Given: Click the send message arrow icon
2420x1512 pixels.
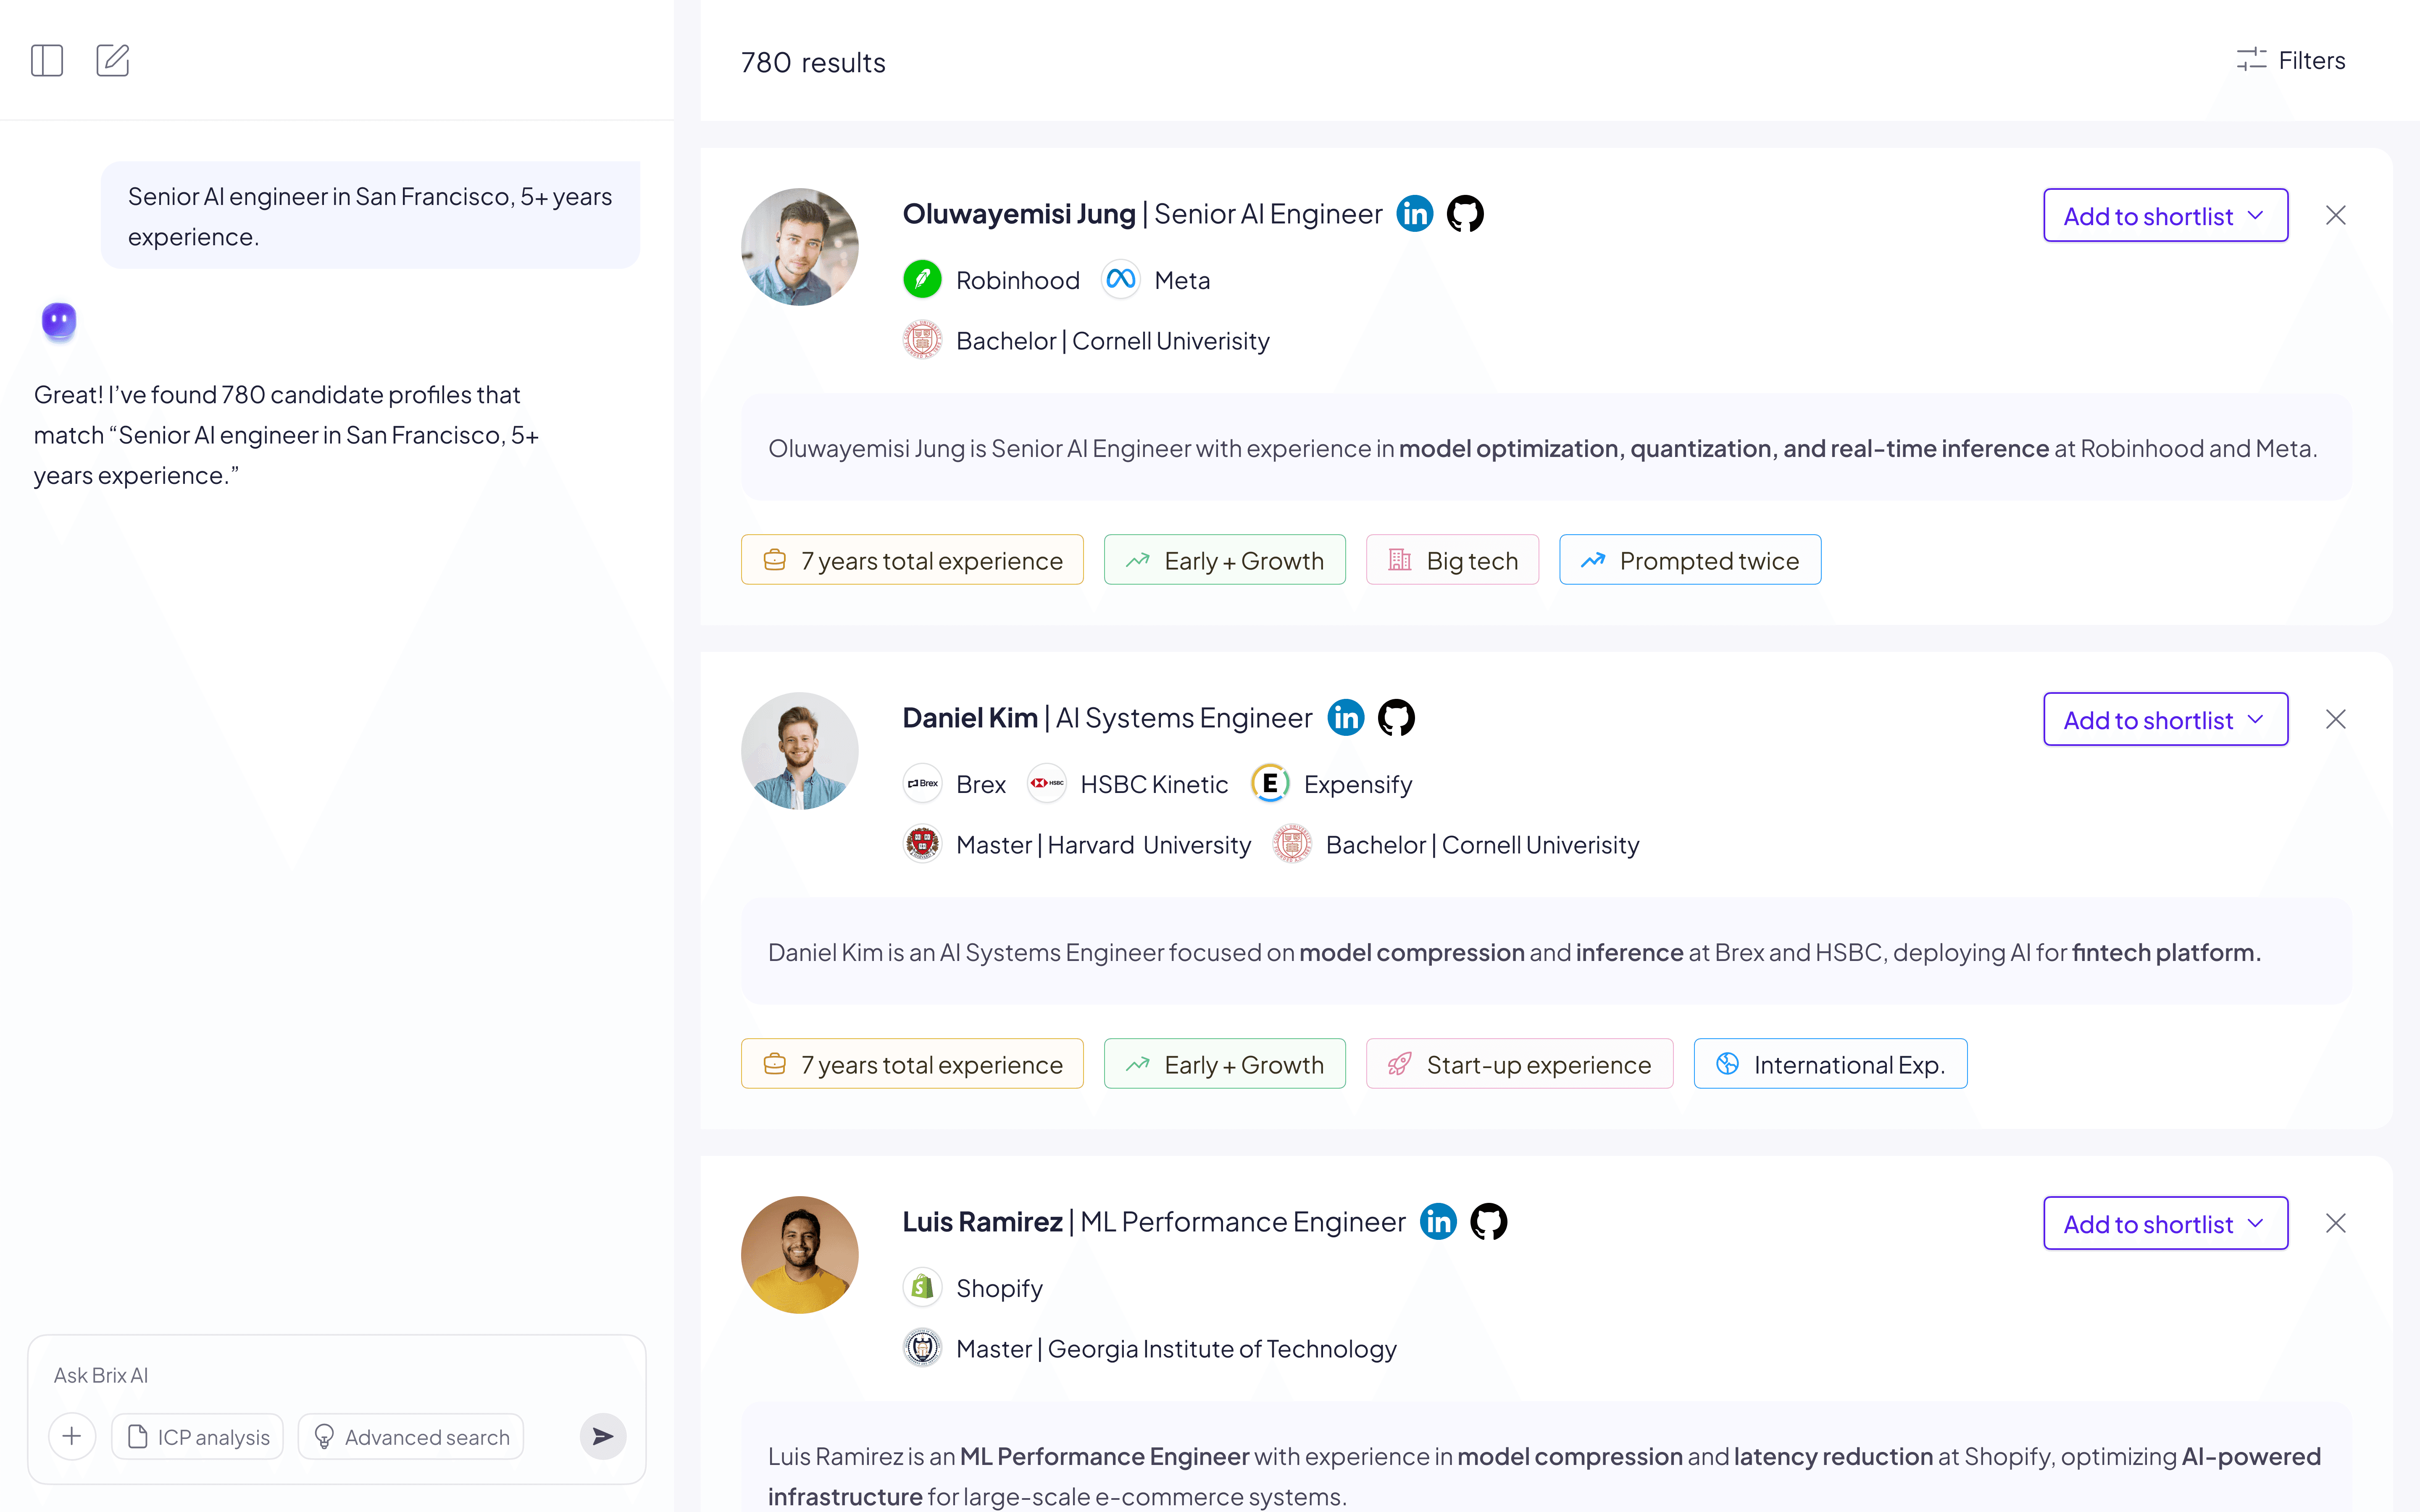Looking at the screenshot, I should pyautogui.click(x=603, y=1437).
